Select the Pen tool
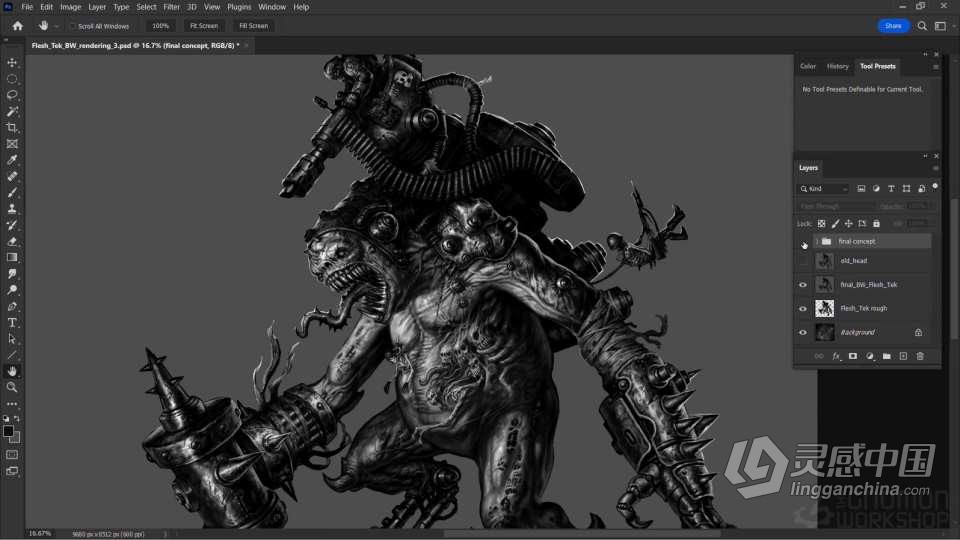This screenshot has width=960, height=540. (x=12, y=306)
